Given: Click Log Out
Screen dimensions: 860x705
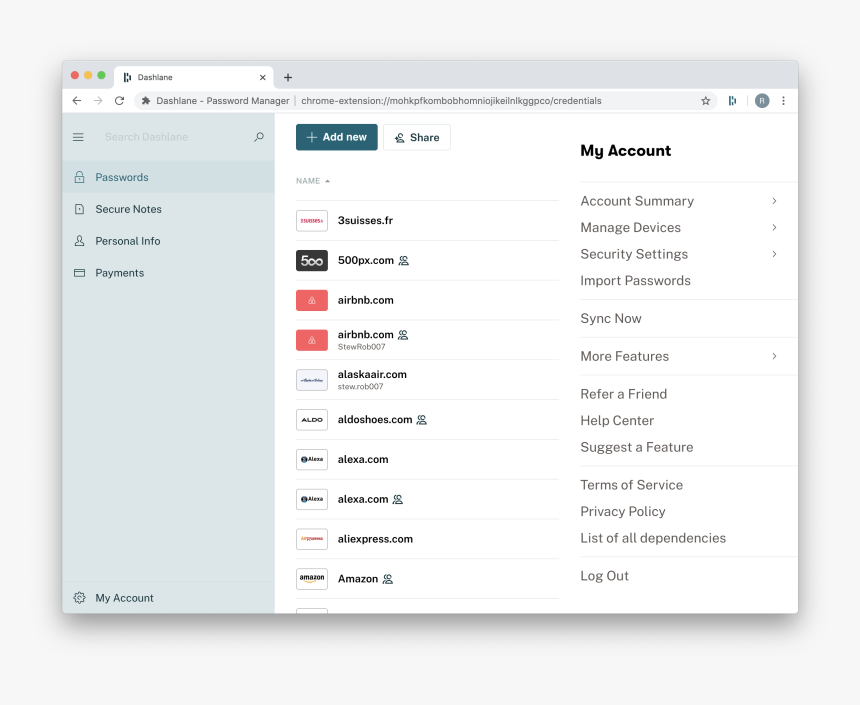Looking at the screenshot, I should coord(604,576).
